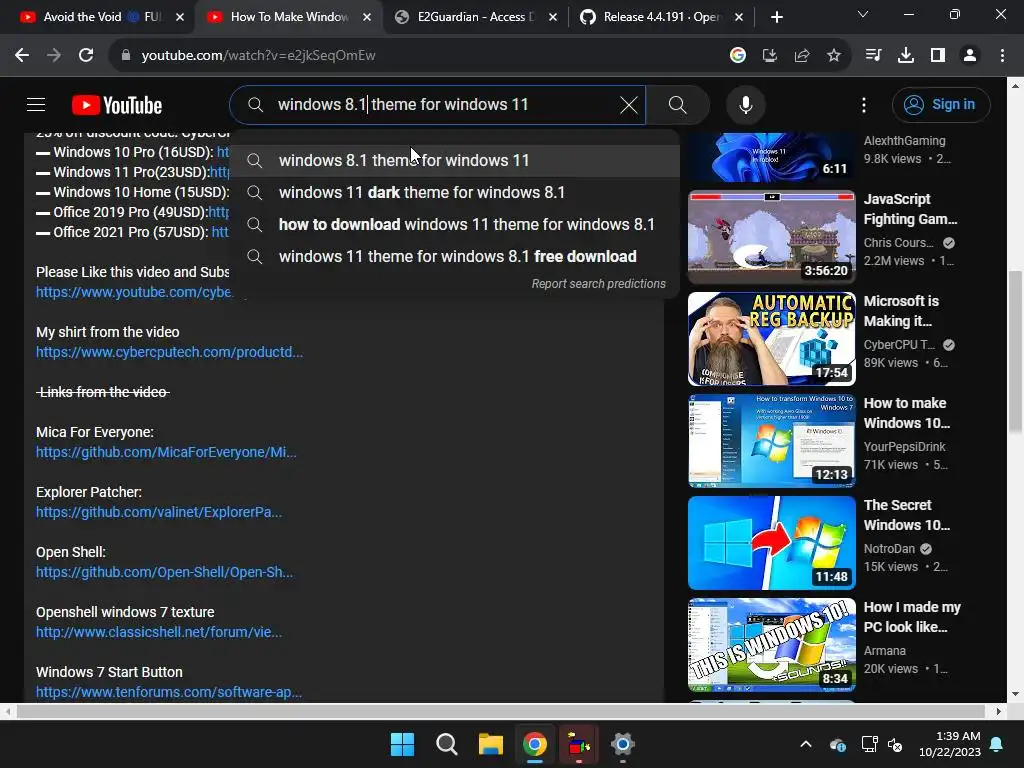Open the Office 2021 Pro (57USD) link
The image size is (1024, 768).
click(220, 232)
